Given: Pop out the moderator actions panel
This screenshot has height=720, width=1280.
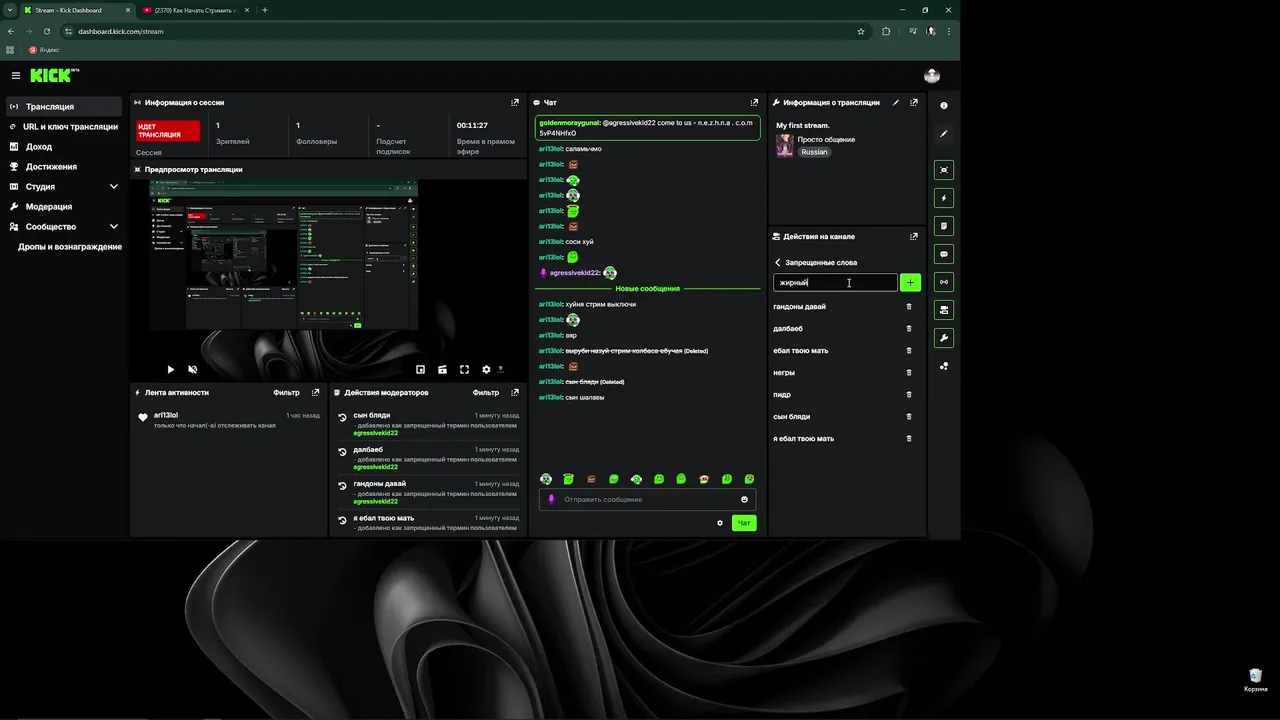Looking at the screenshot, I should tap(515, 393).
